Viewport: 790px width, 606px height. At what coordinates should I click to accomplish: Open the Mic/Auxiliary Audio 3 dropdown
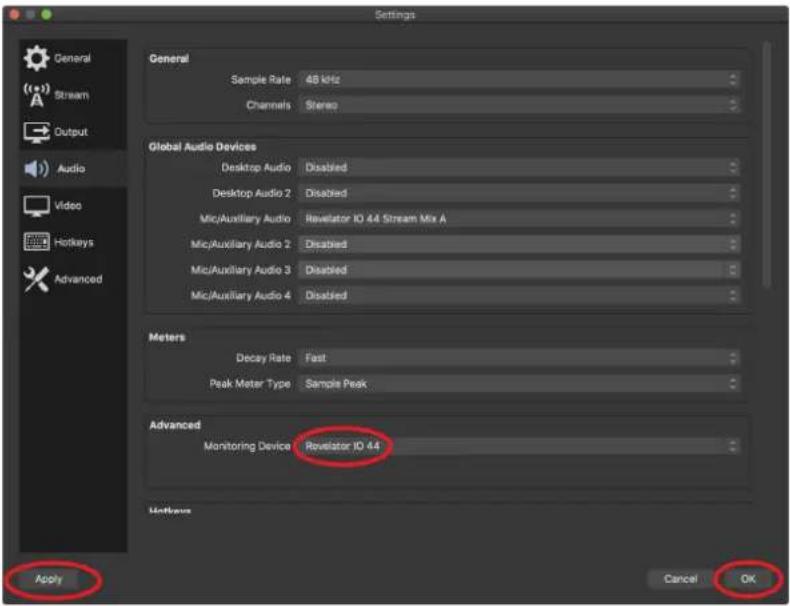519,270
